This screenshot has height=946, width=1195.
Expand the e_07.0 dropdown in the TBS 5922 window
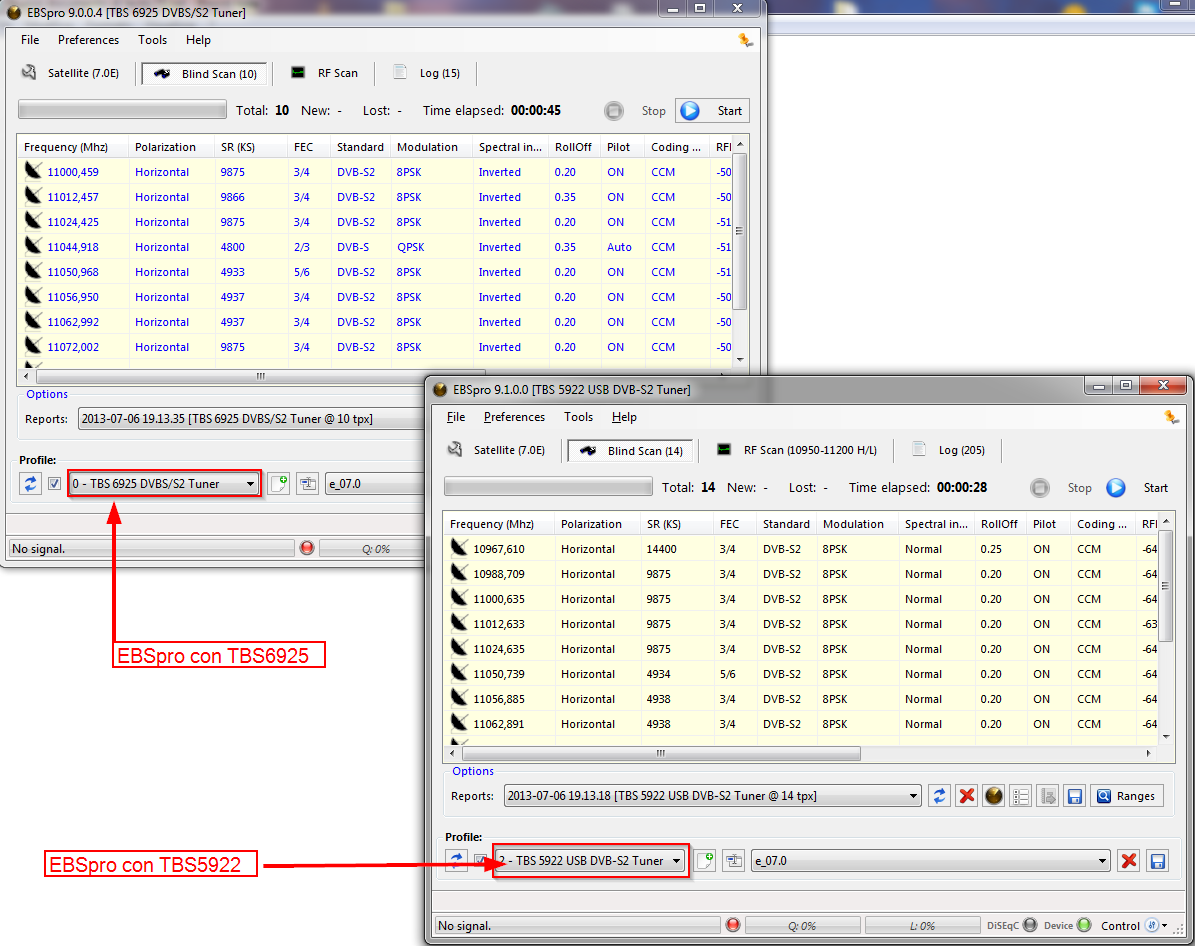pos(1102,861)
